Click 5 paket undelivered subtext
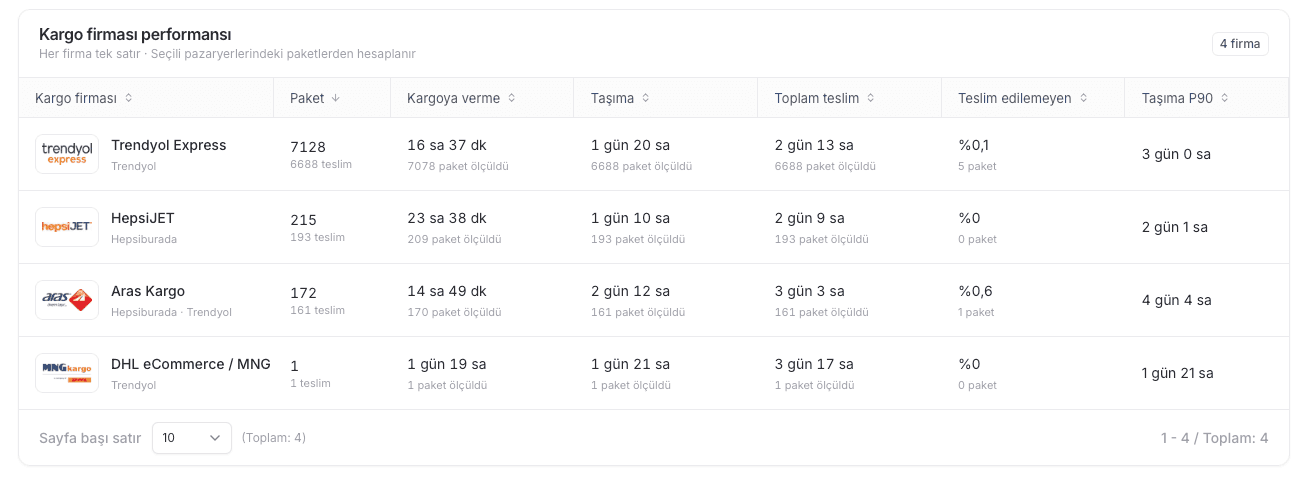 (x=978, y=166)
